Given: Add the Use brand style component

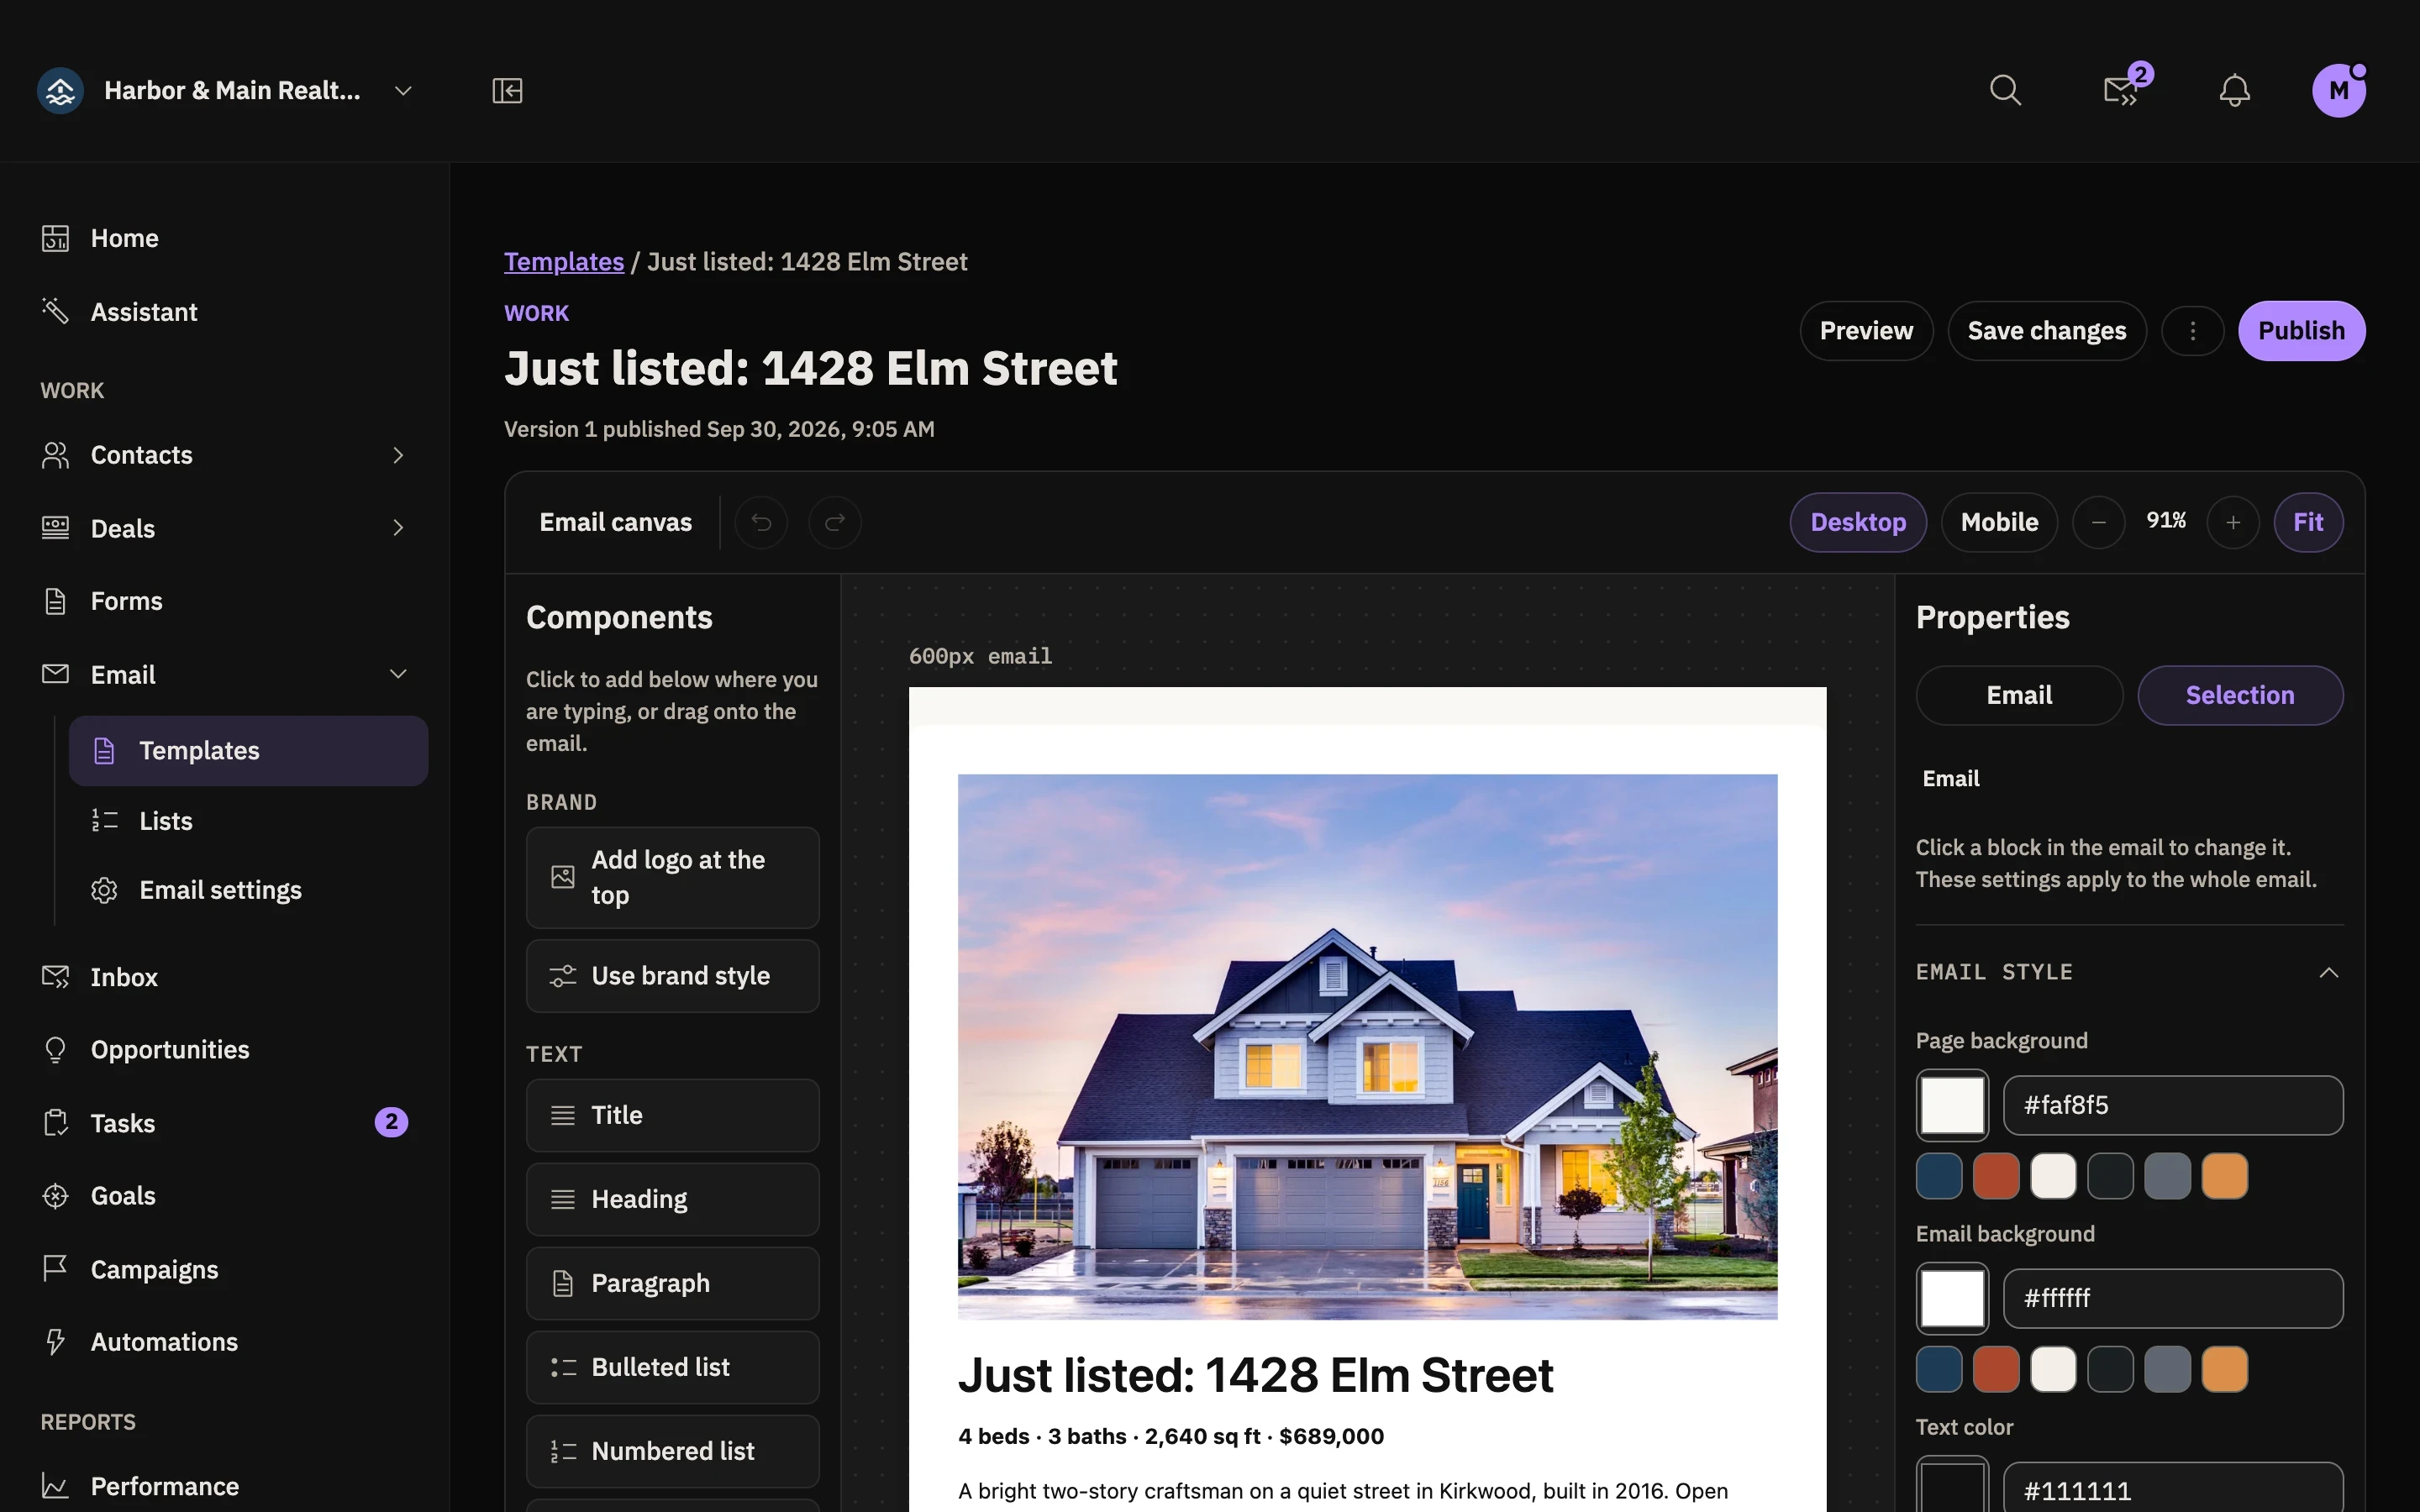Looking at the screenshot, I should 672,976.
